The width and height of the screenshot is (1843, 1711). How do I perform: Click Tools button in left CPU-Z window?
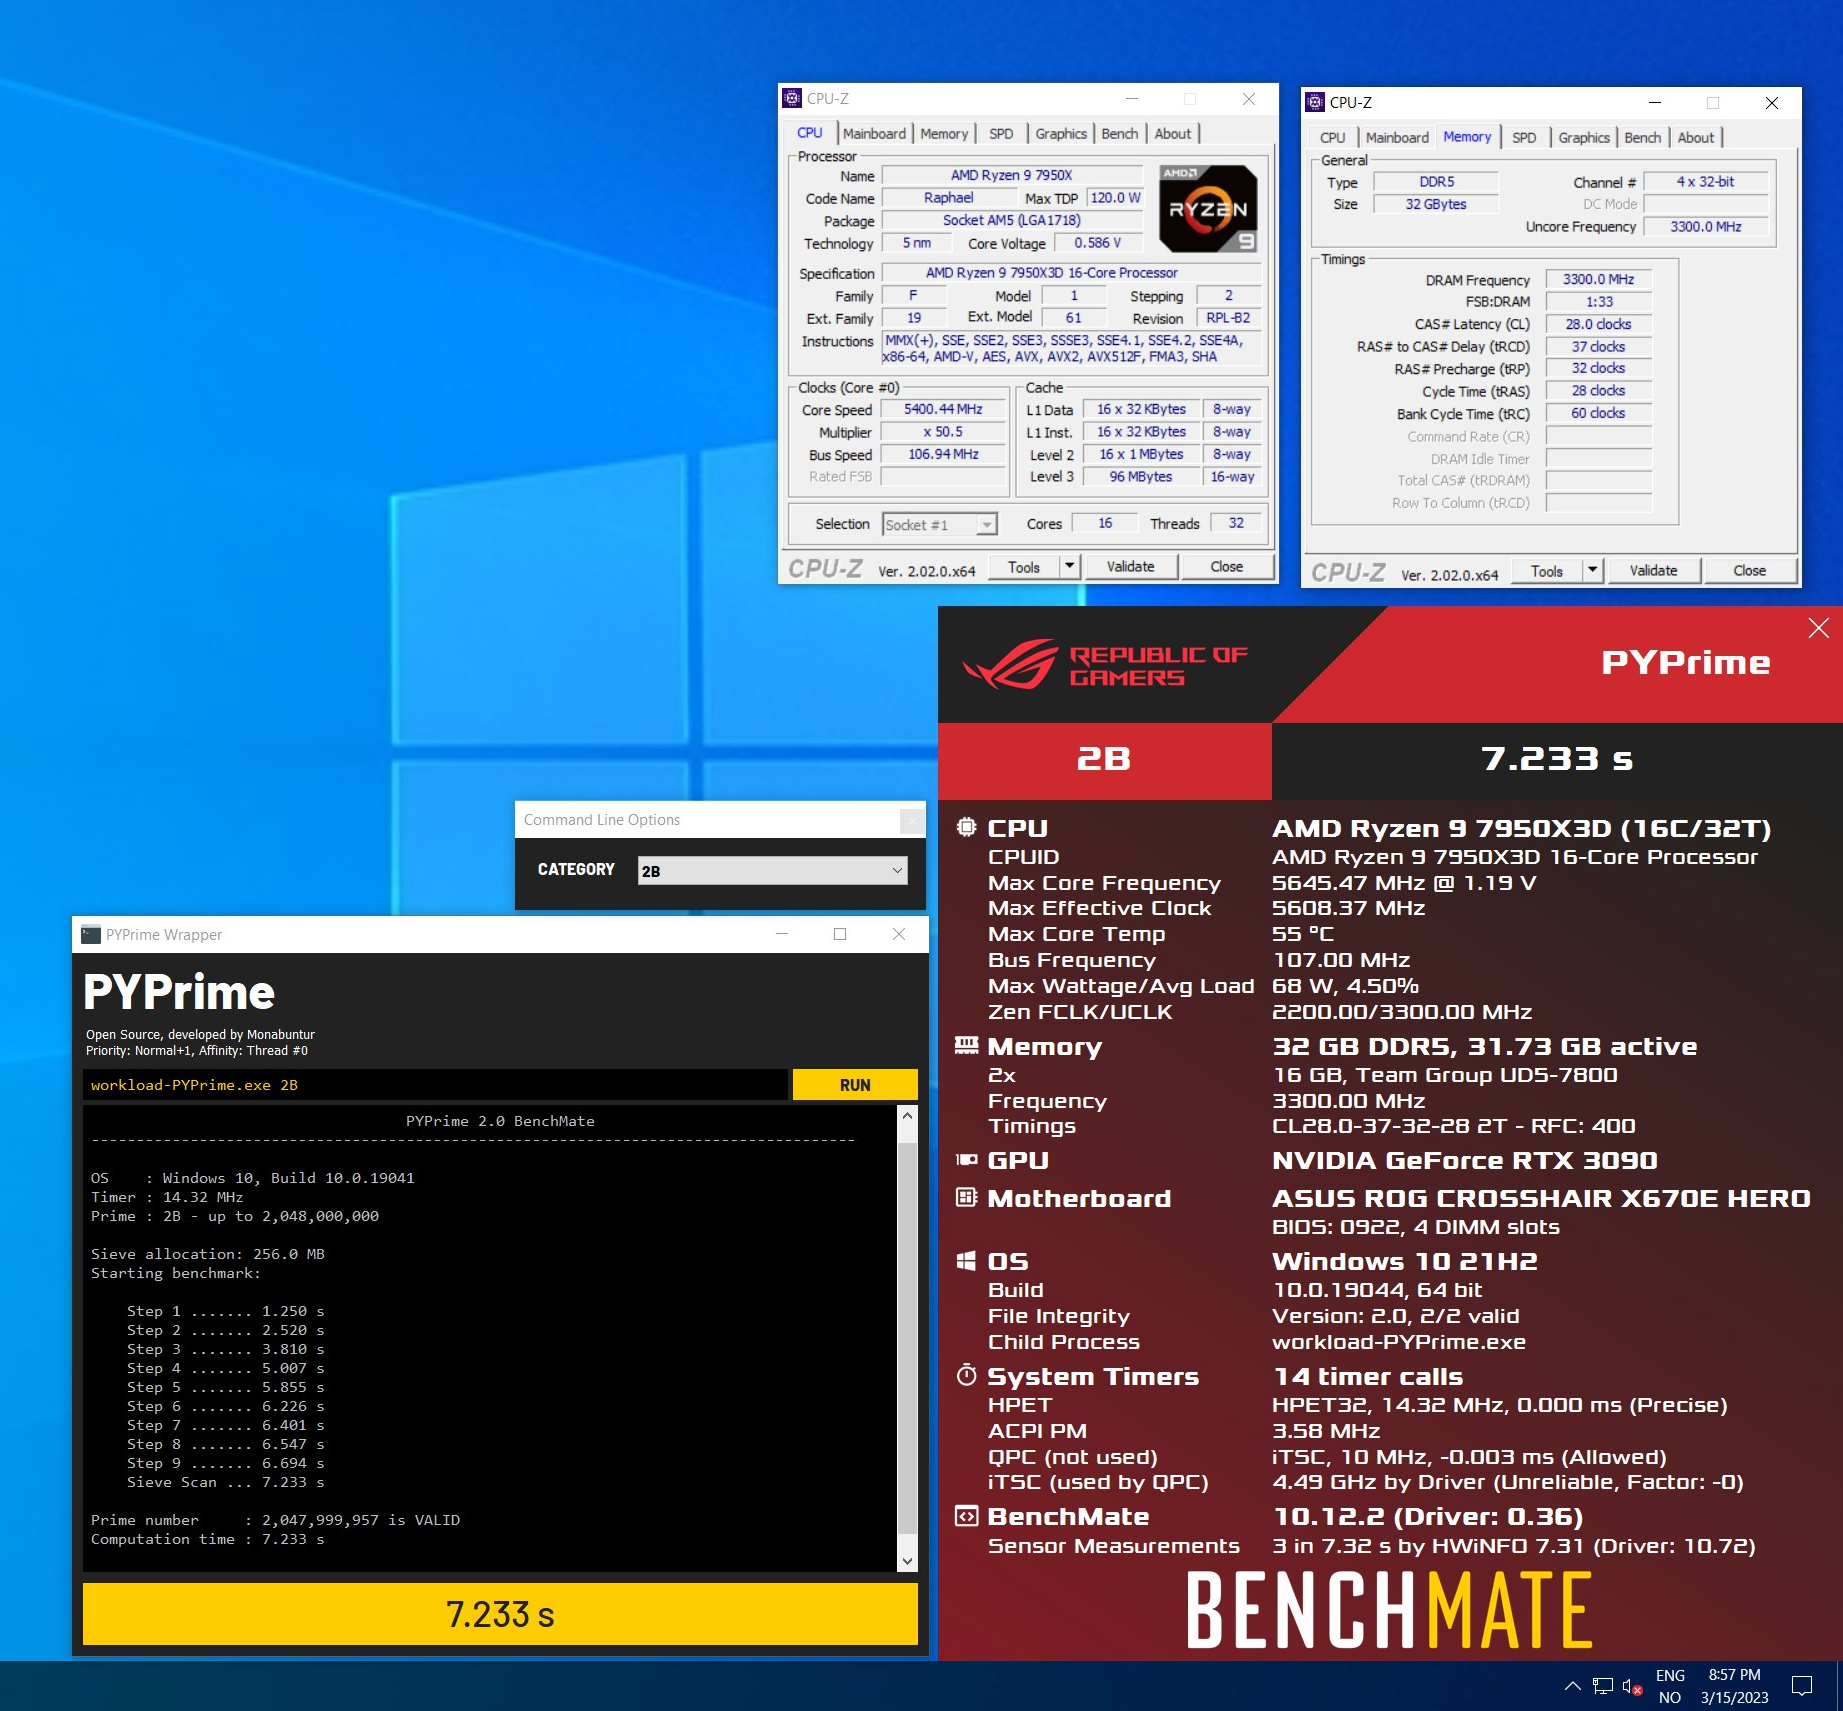[1024, 566]
